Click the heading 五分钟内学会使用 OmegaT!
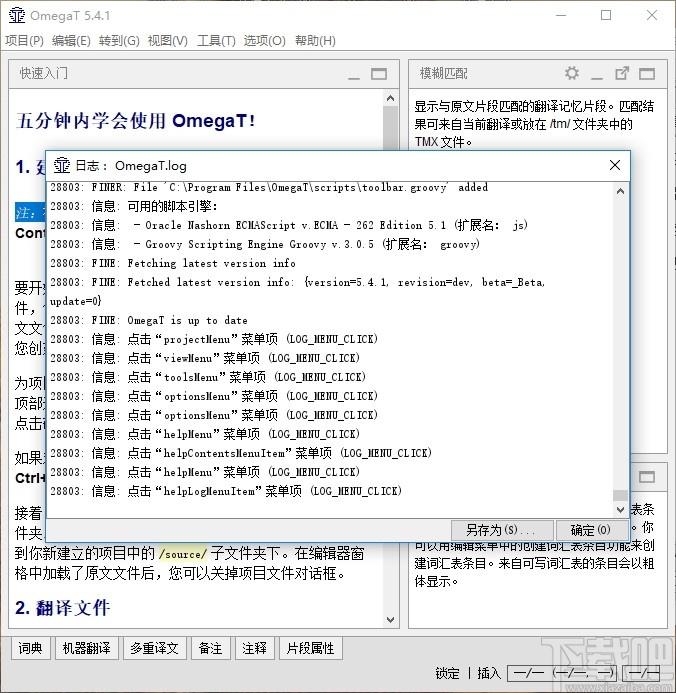 pyautogui.click(x=136, y=121)
